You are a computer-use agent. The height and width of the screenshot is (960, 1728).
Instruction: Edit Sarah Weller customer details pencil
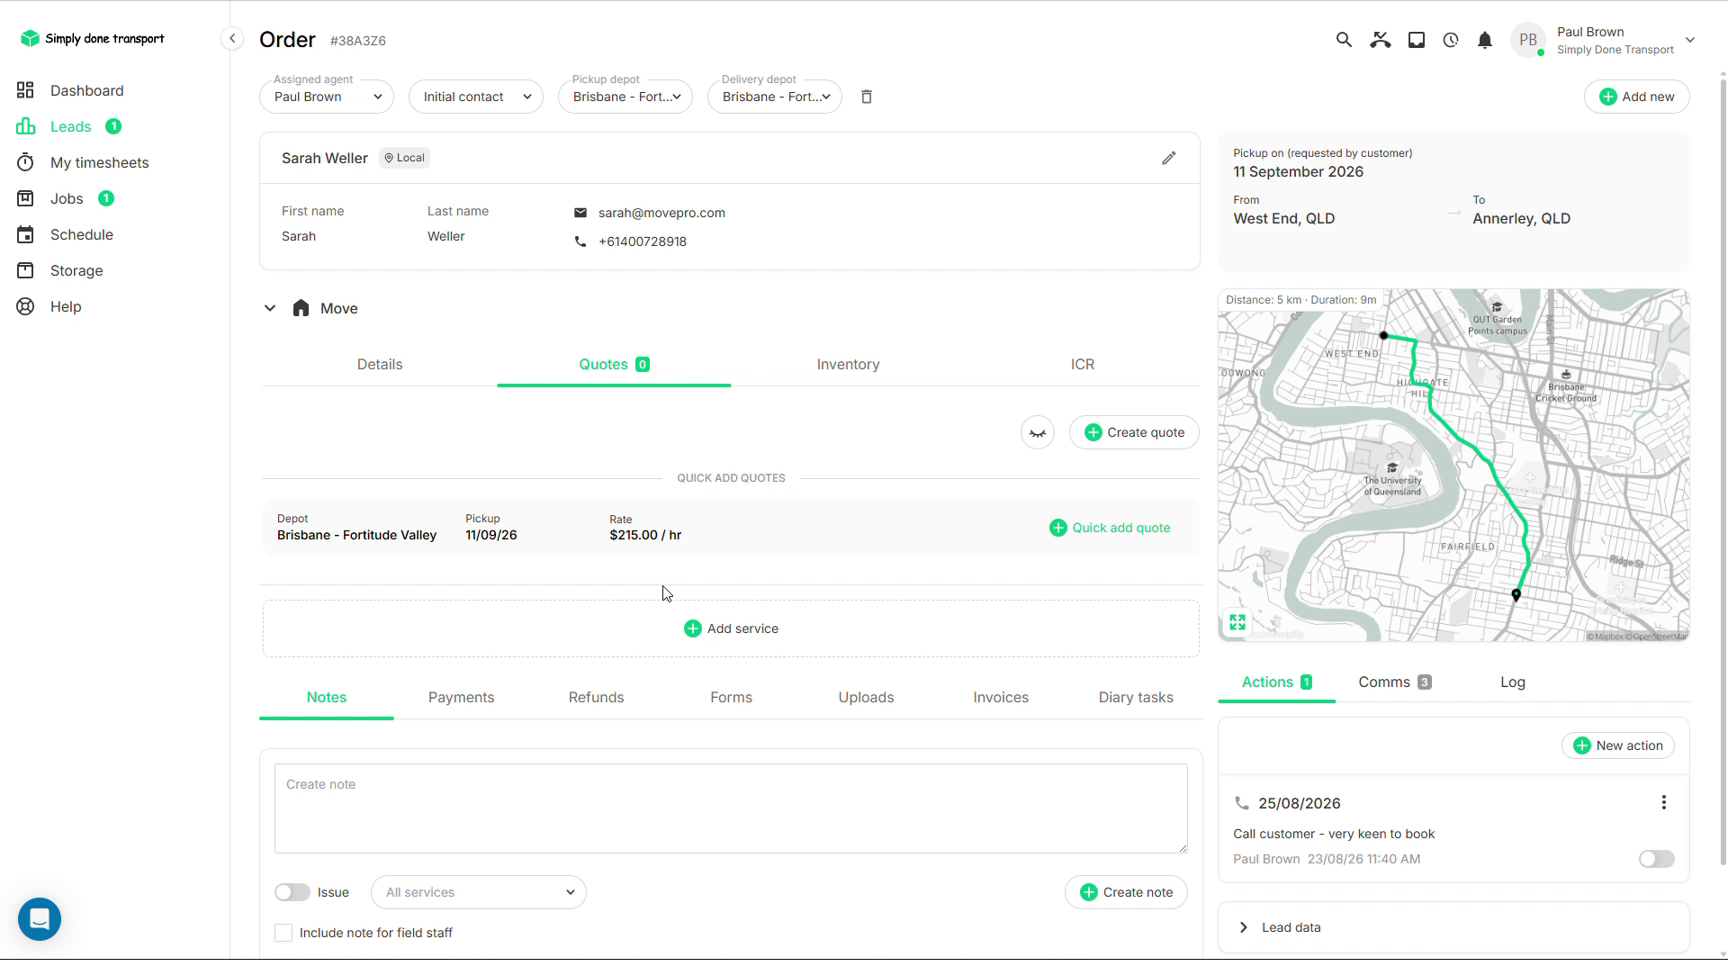[x=1169, y=158]
